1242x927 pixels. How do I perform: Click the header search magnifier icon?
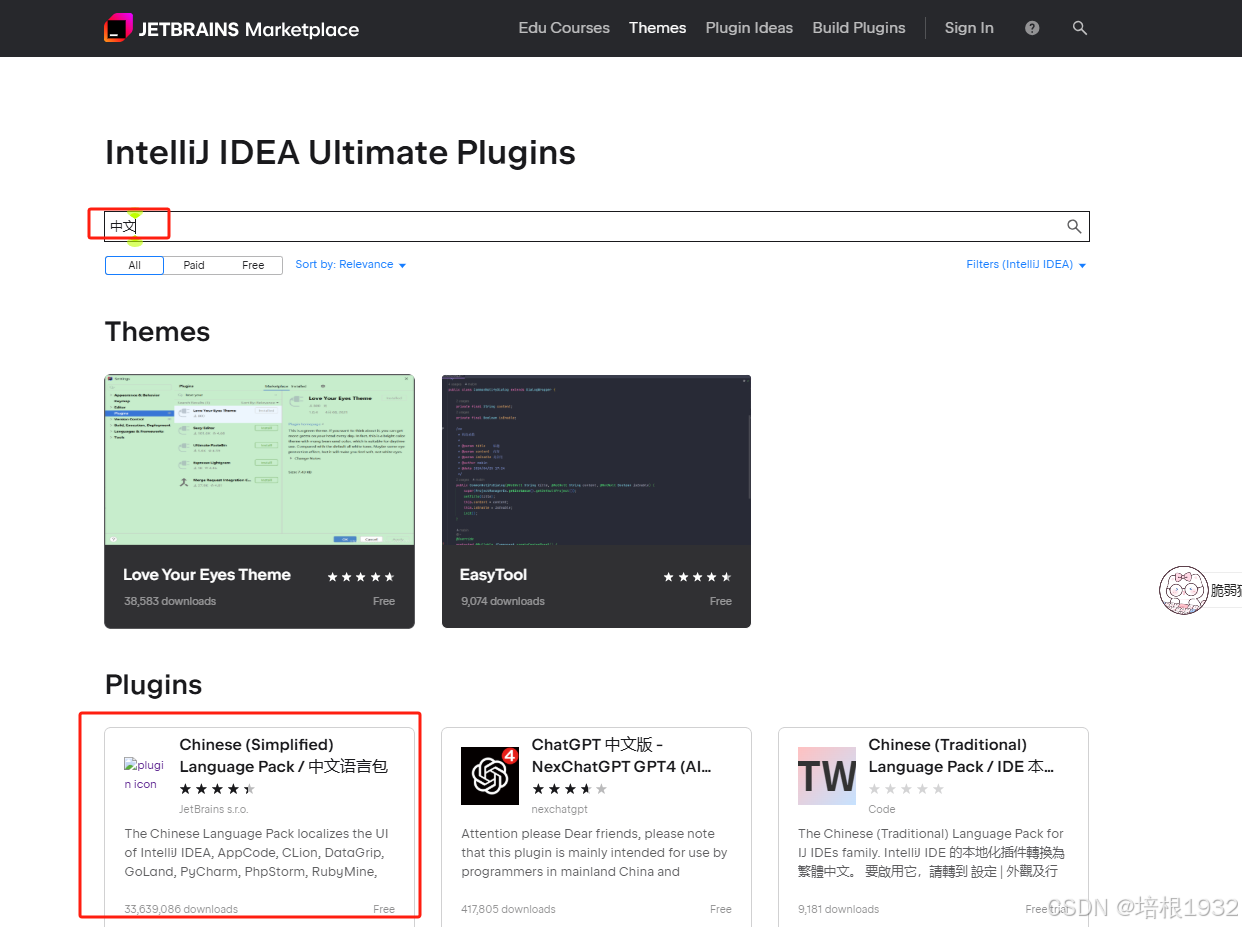coord(1080,28)
